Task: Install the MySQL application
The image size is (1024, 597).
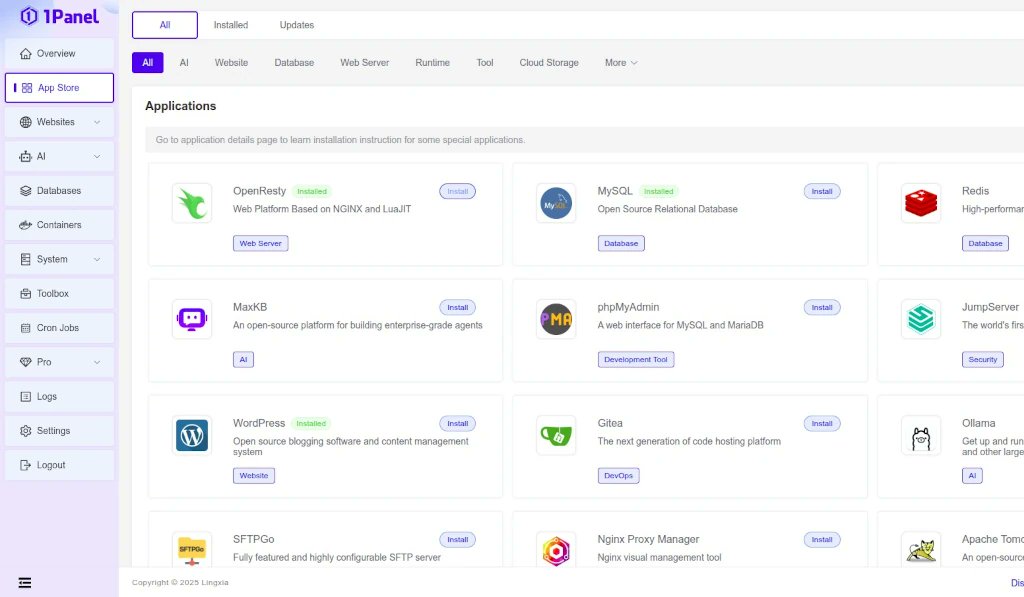Action: coord(822,191)
